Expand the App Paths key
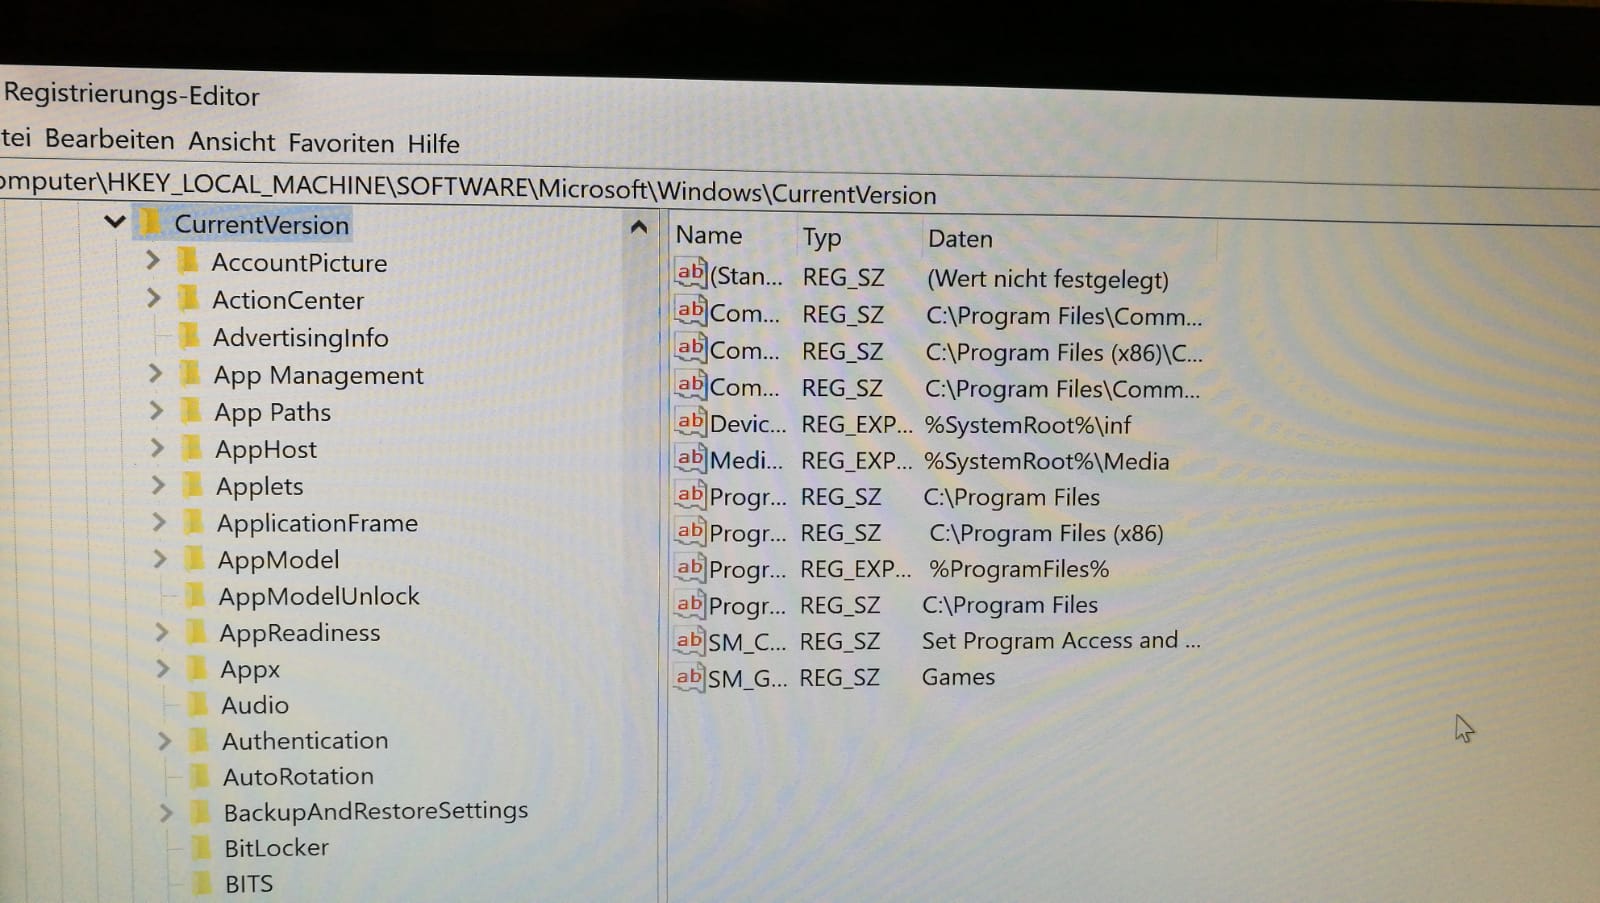 (156, 410)
